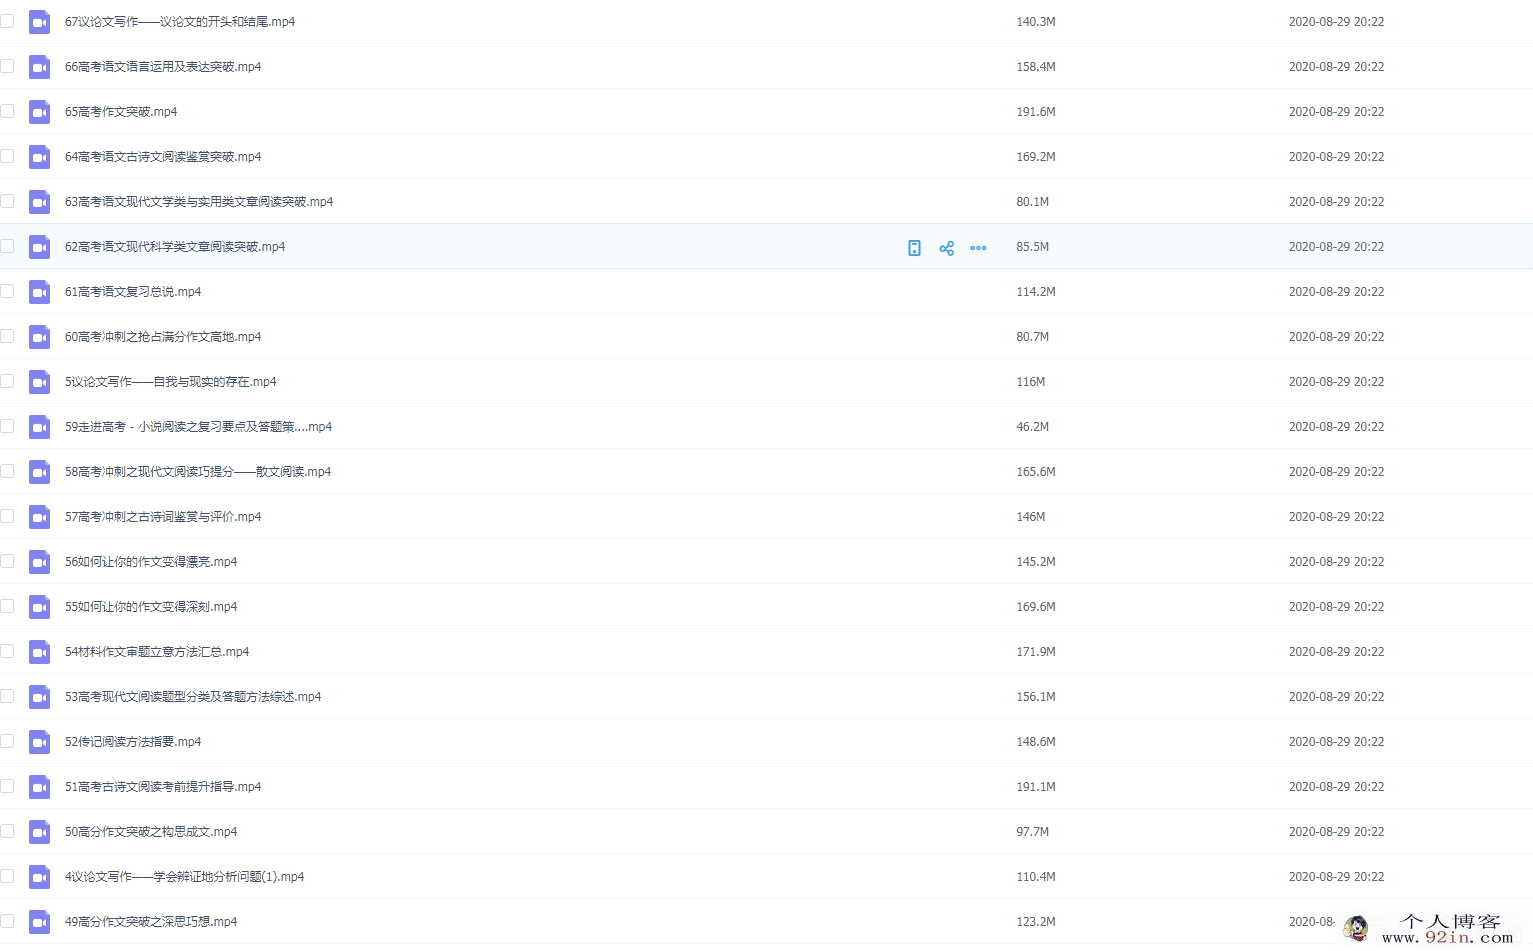This screenshot has height=951, width=1533.
Task: Click the video icon of 4议论文写作 file
Action: click(x=39, y=877)
